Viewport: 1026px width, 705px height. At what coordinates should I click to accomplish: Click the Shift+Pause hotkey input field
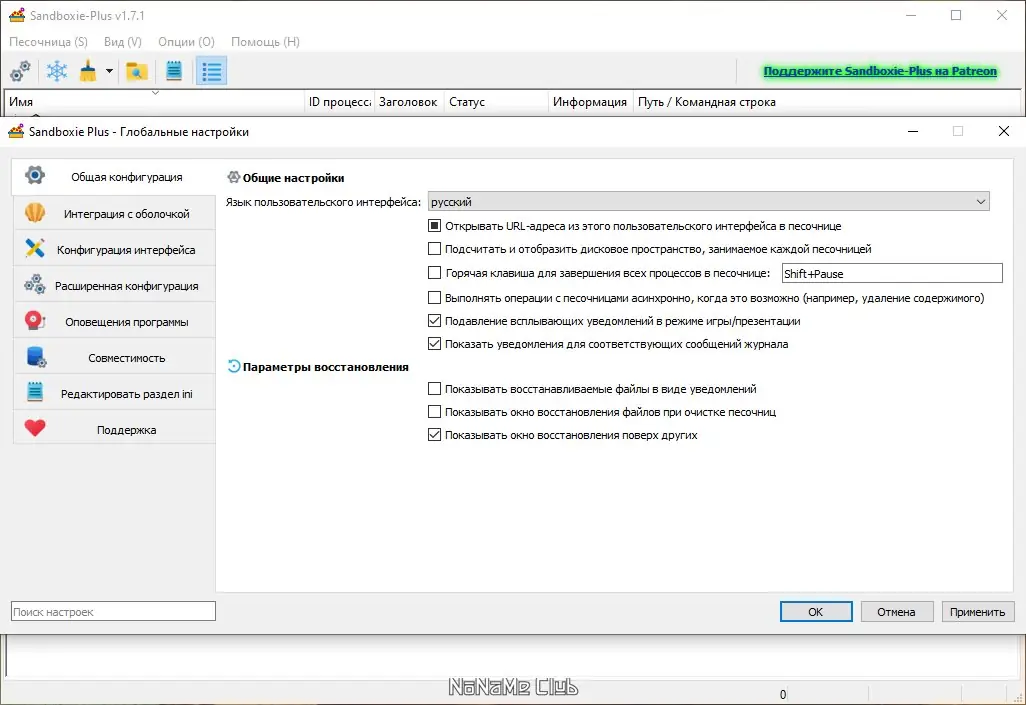point(893,274)
